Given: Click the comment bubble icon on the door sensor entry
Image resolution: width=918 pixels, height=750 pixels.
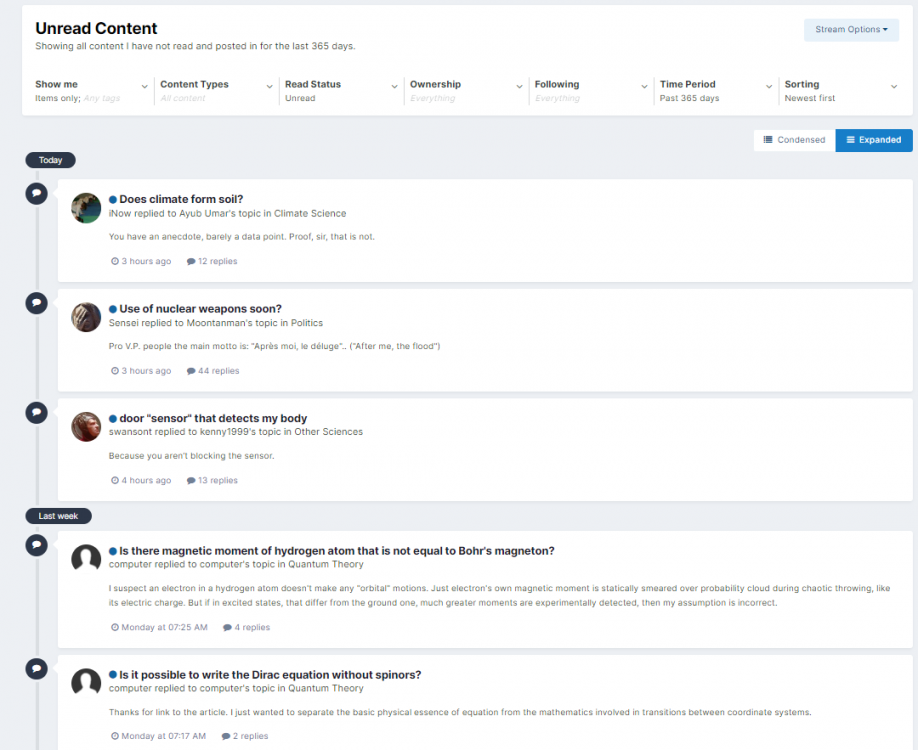Looking at the screenshot, I should pyautogui.click(x=36, y=412).
